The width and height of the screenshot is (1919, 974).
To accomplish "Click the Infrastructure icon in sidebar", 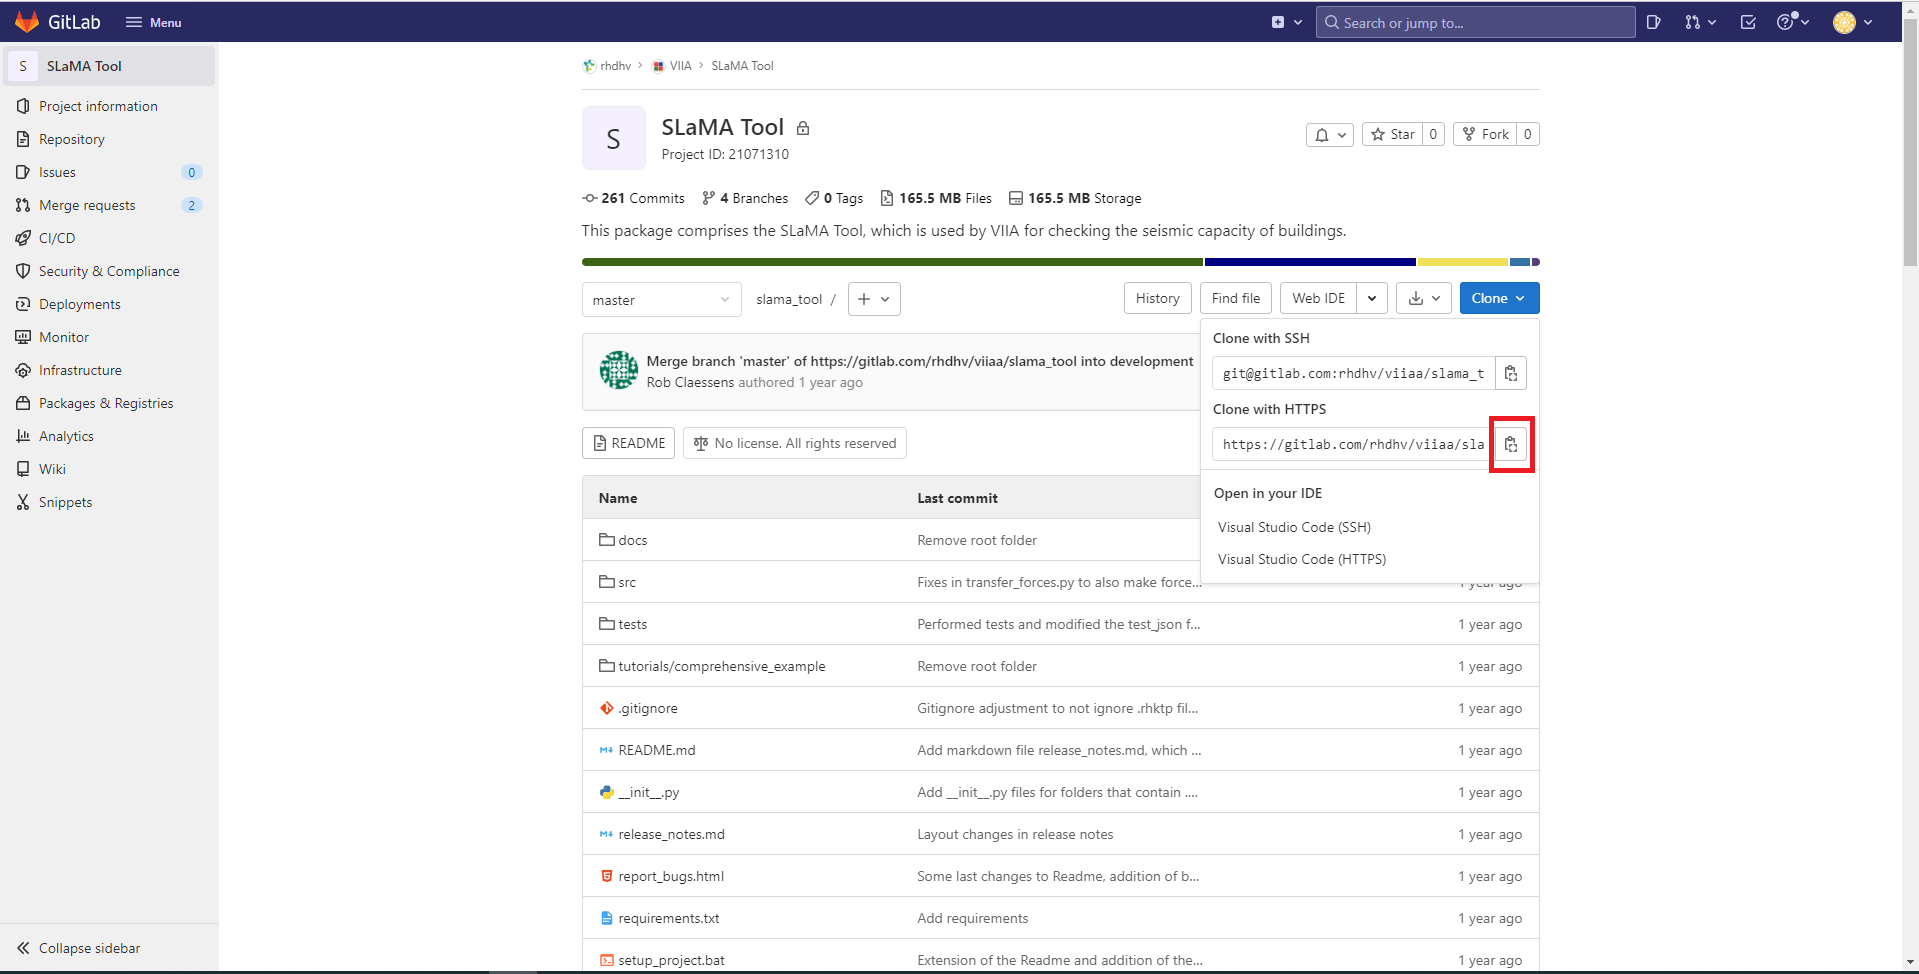I will point(23,370).
